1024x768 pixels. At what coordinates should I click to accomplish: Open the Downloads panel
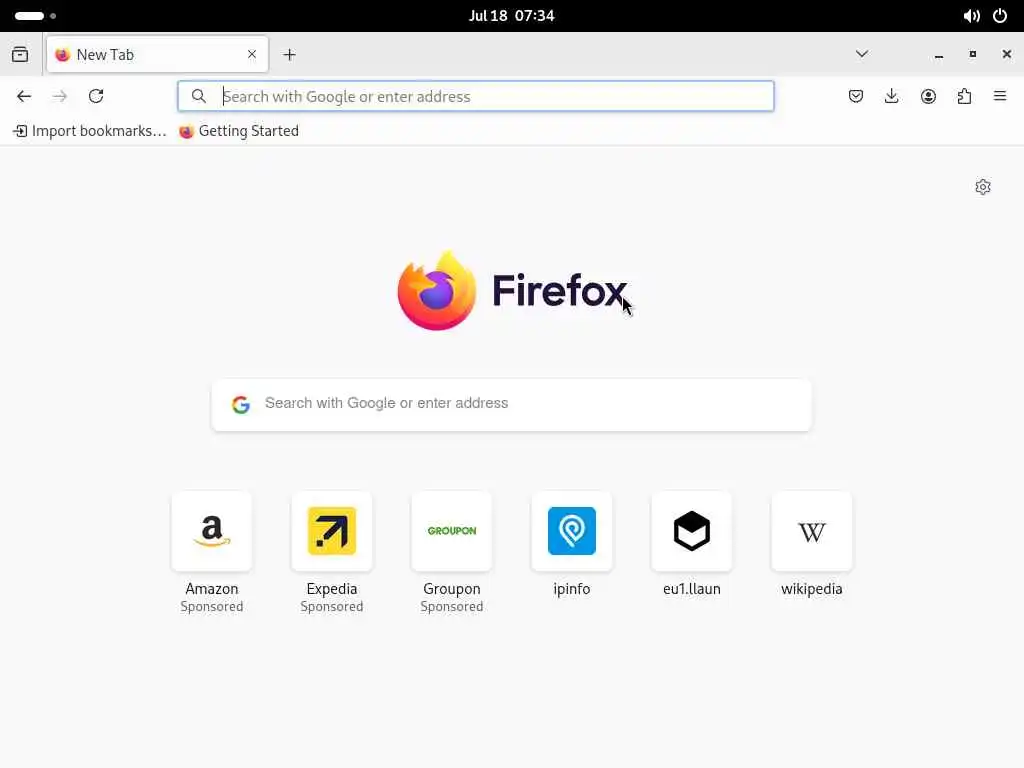tap(891, 97)
